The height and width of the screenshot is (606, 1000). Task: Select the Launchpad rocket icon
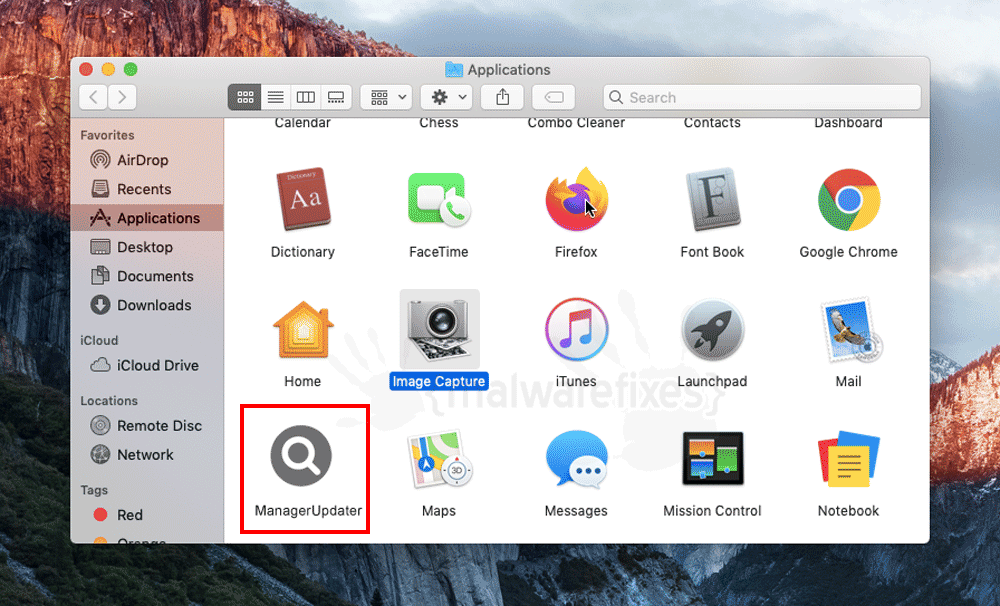coord(712,329)
